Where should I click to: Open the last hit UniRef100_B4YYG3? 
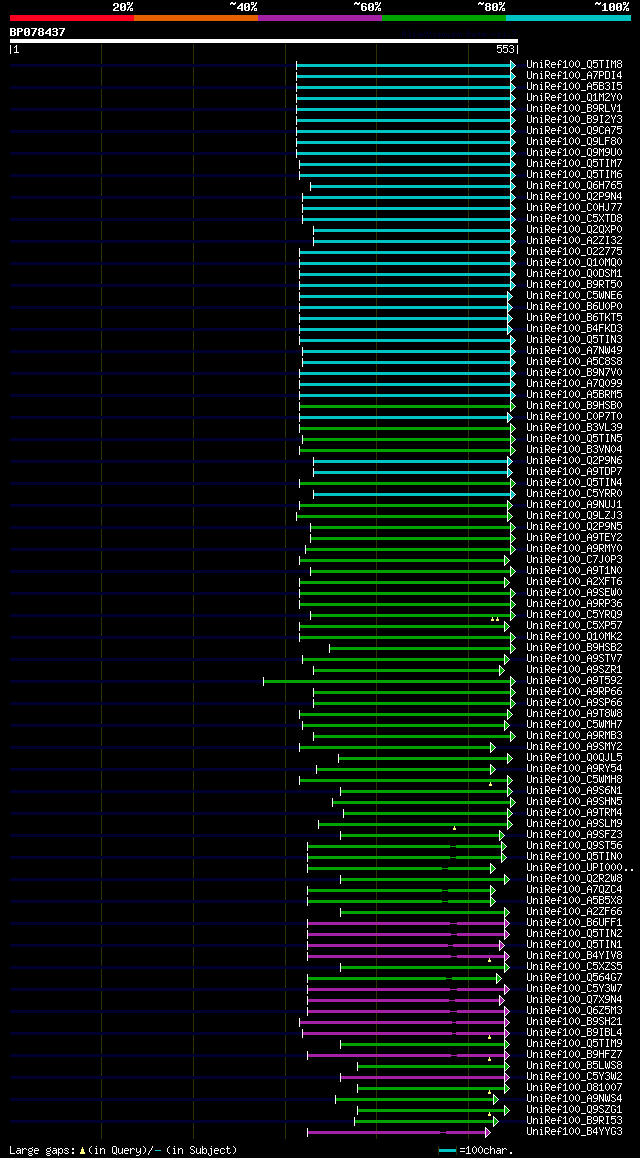tap(574, 1131)
